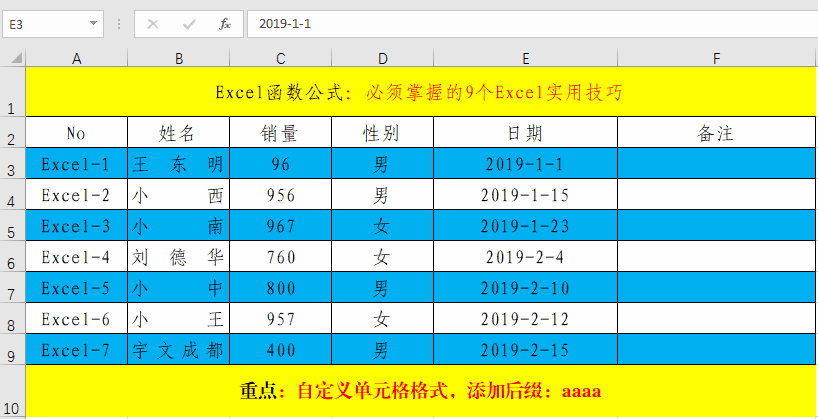Click the formula bar resize dots handle
Viewport: 818px width, 419px height.
pos(119,24)
